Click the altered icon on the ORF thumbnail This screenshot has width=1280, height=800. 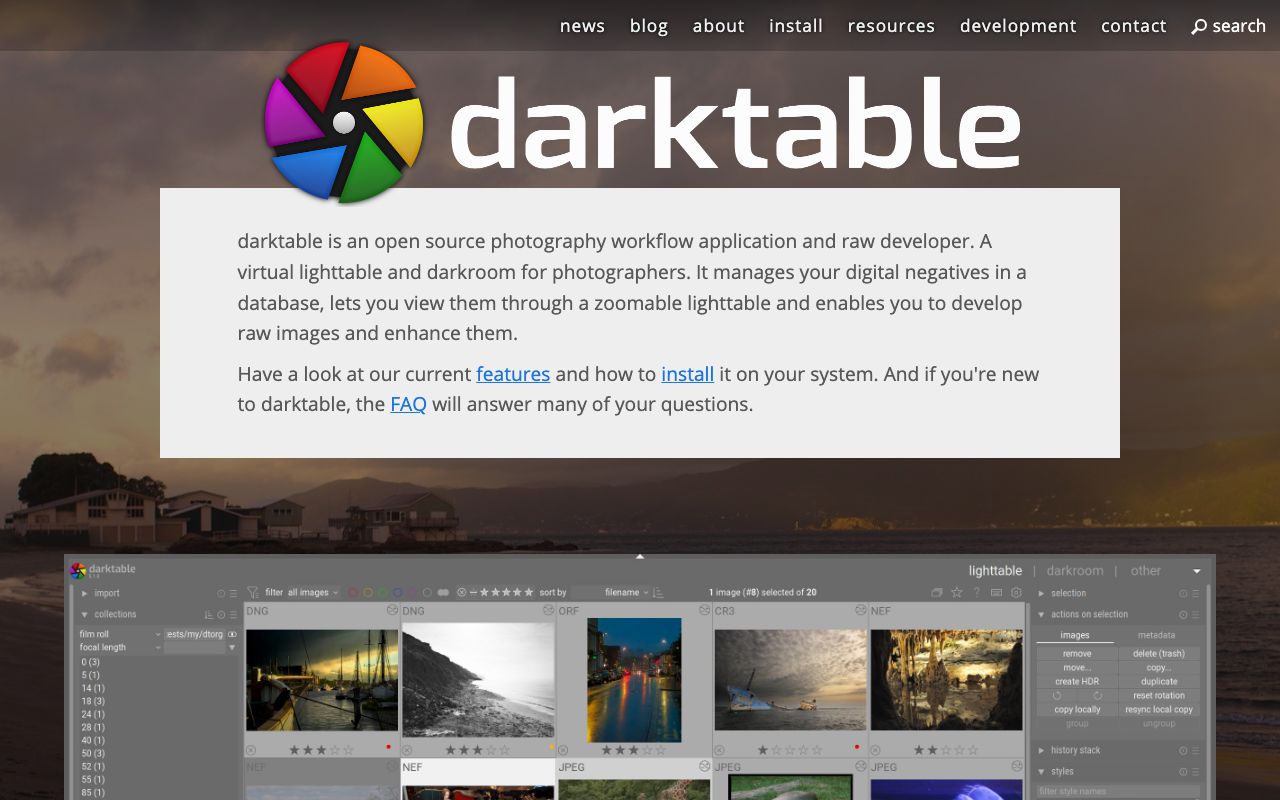coord(705,610)
